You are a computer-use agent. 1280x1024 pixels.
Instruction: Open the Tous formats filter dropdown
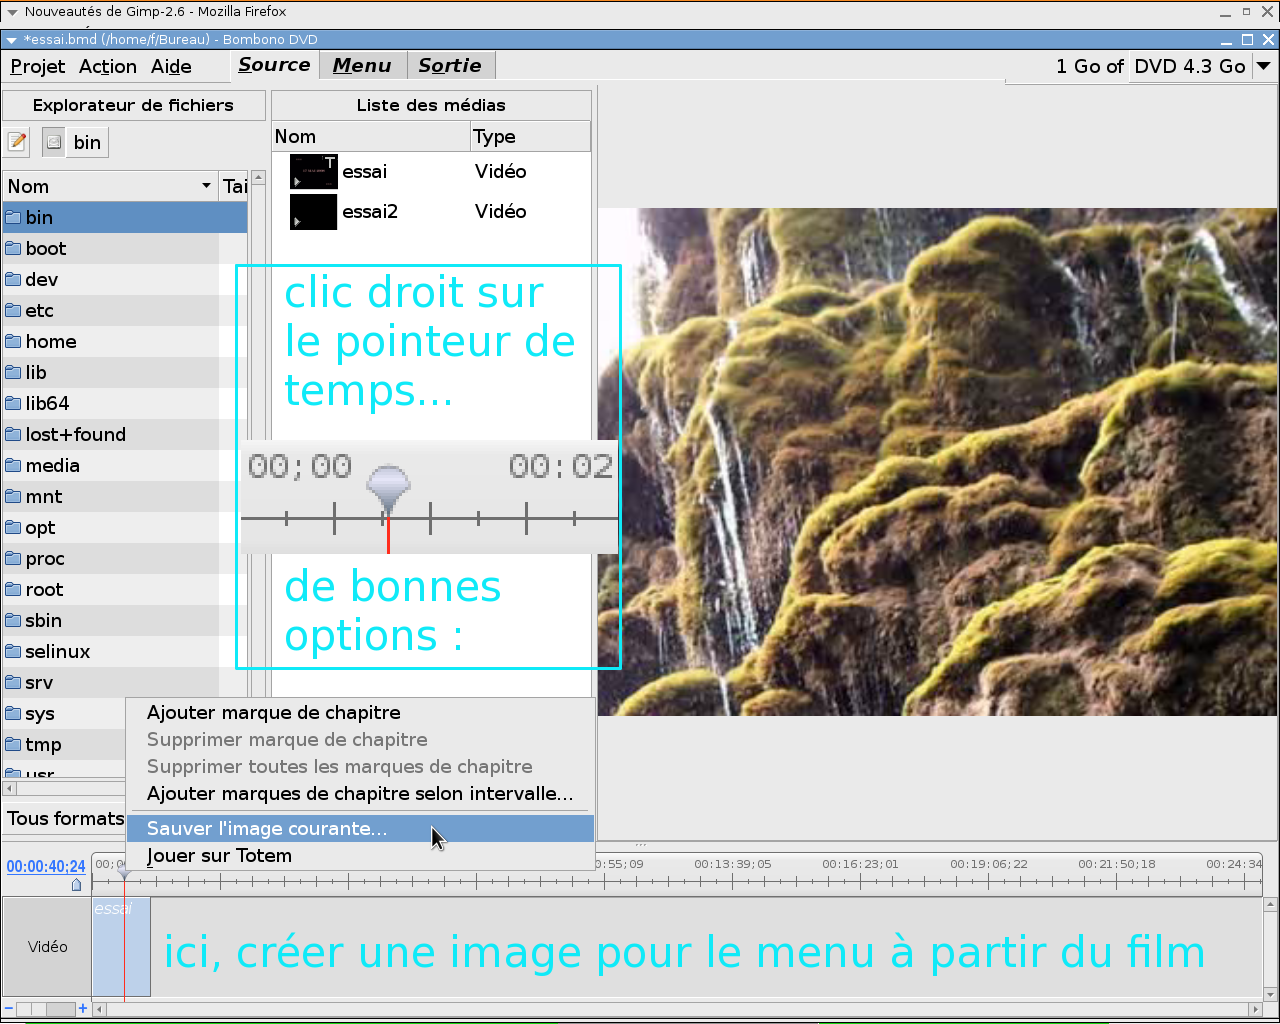65,819
